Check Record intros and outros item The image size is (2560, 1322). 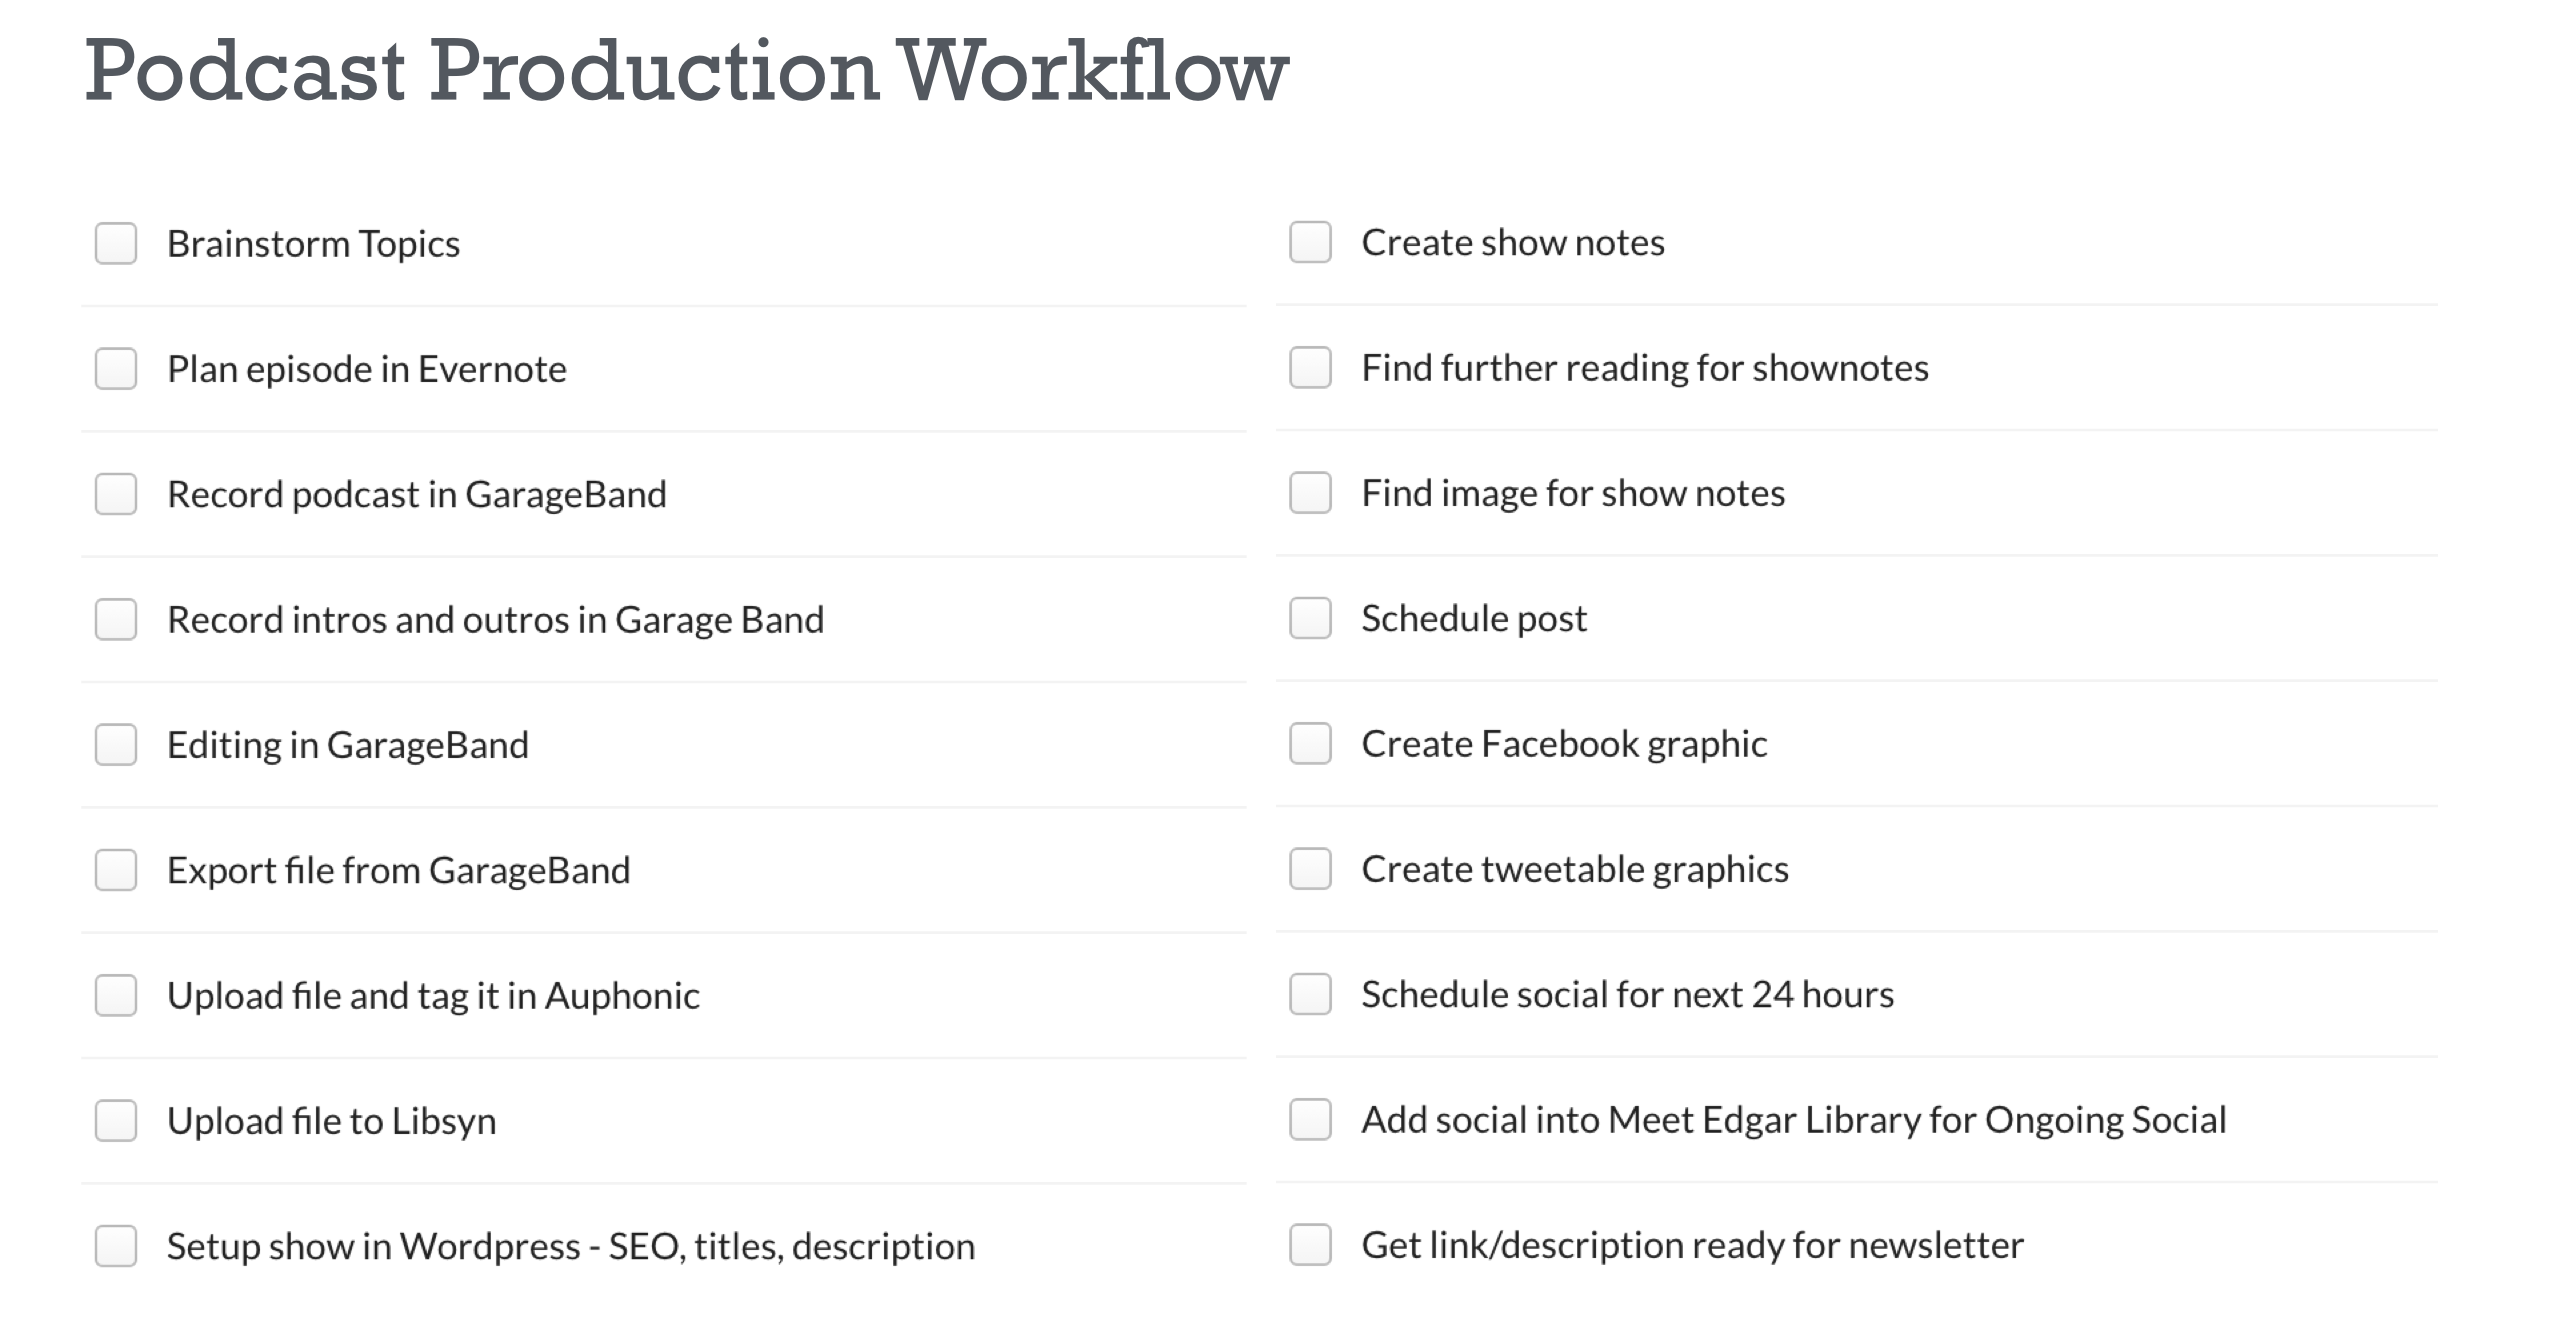pyautogui.click(x=116, y=619)
